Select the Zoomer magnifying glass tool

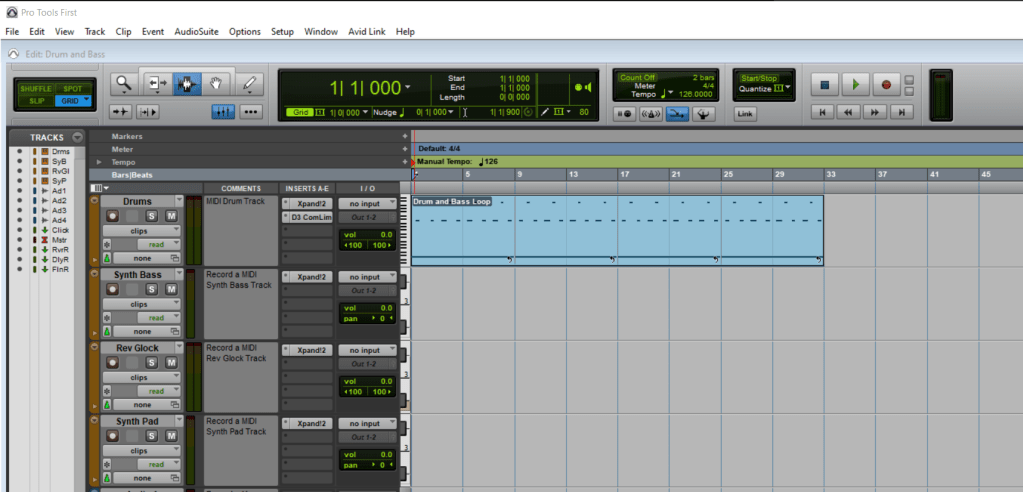click(x=124, y=85)
